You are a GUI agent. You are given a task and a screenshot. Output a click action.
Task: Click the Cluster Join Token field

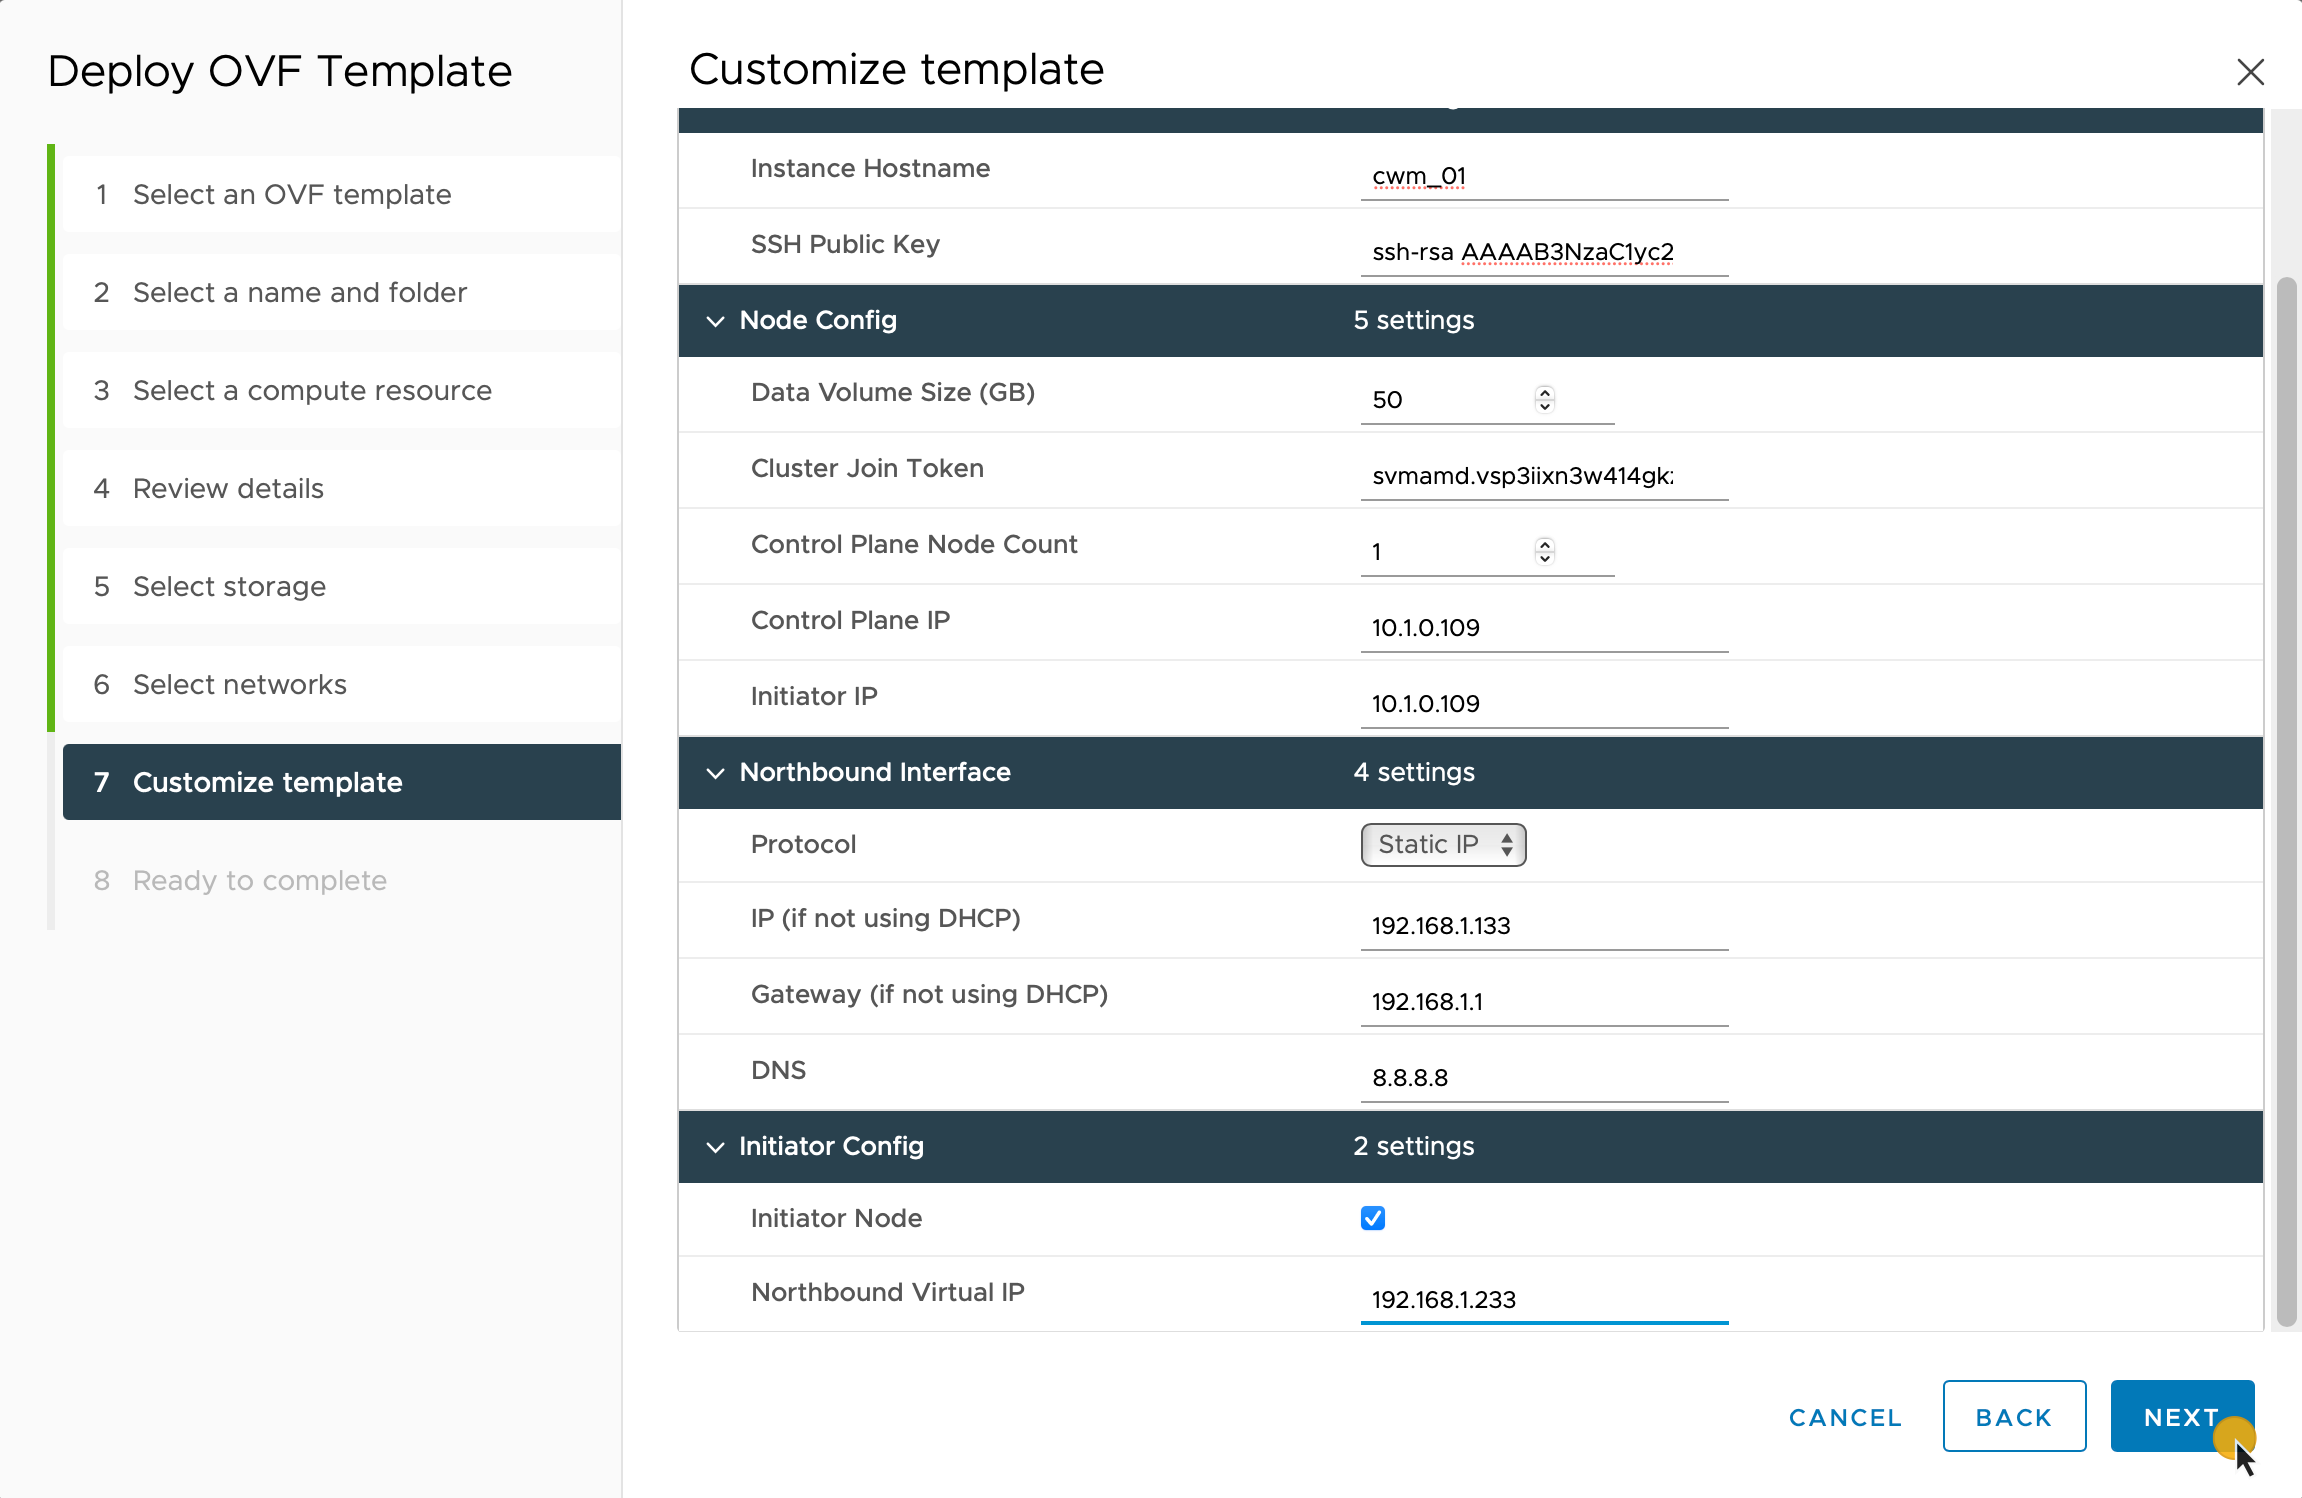(x=1543, y=476)
